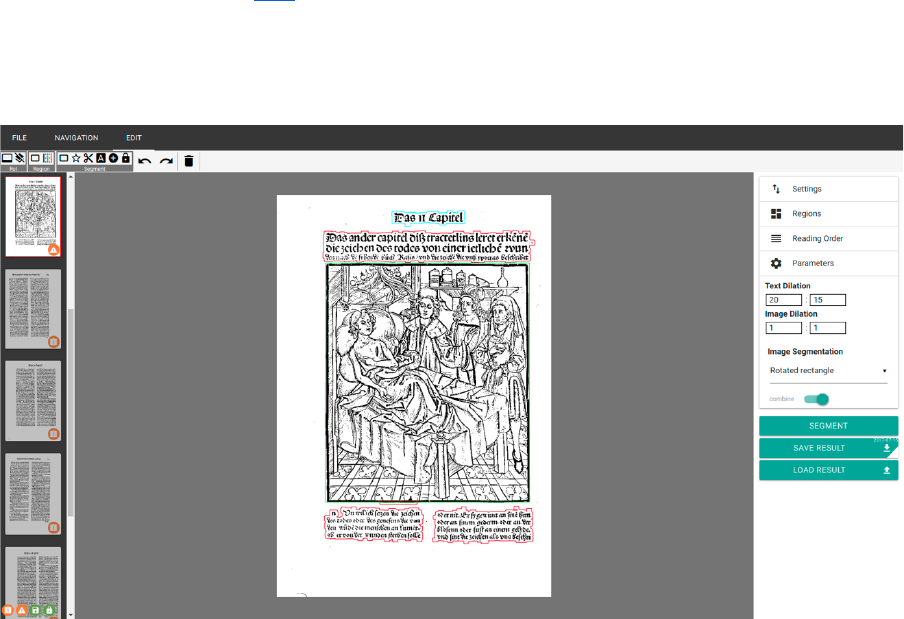The width and height of the screenshot is (904, 619).
Task: Select the green-outlined woodcut image segment
Action: (x=427, y=383)
